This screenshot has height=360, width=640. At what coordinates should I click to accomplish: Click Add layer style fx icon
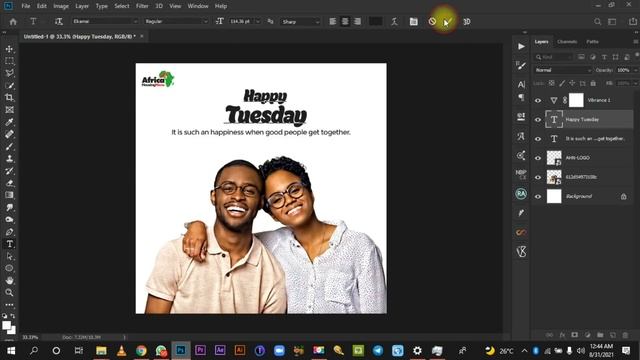562,335
